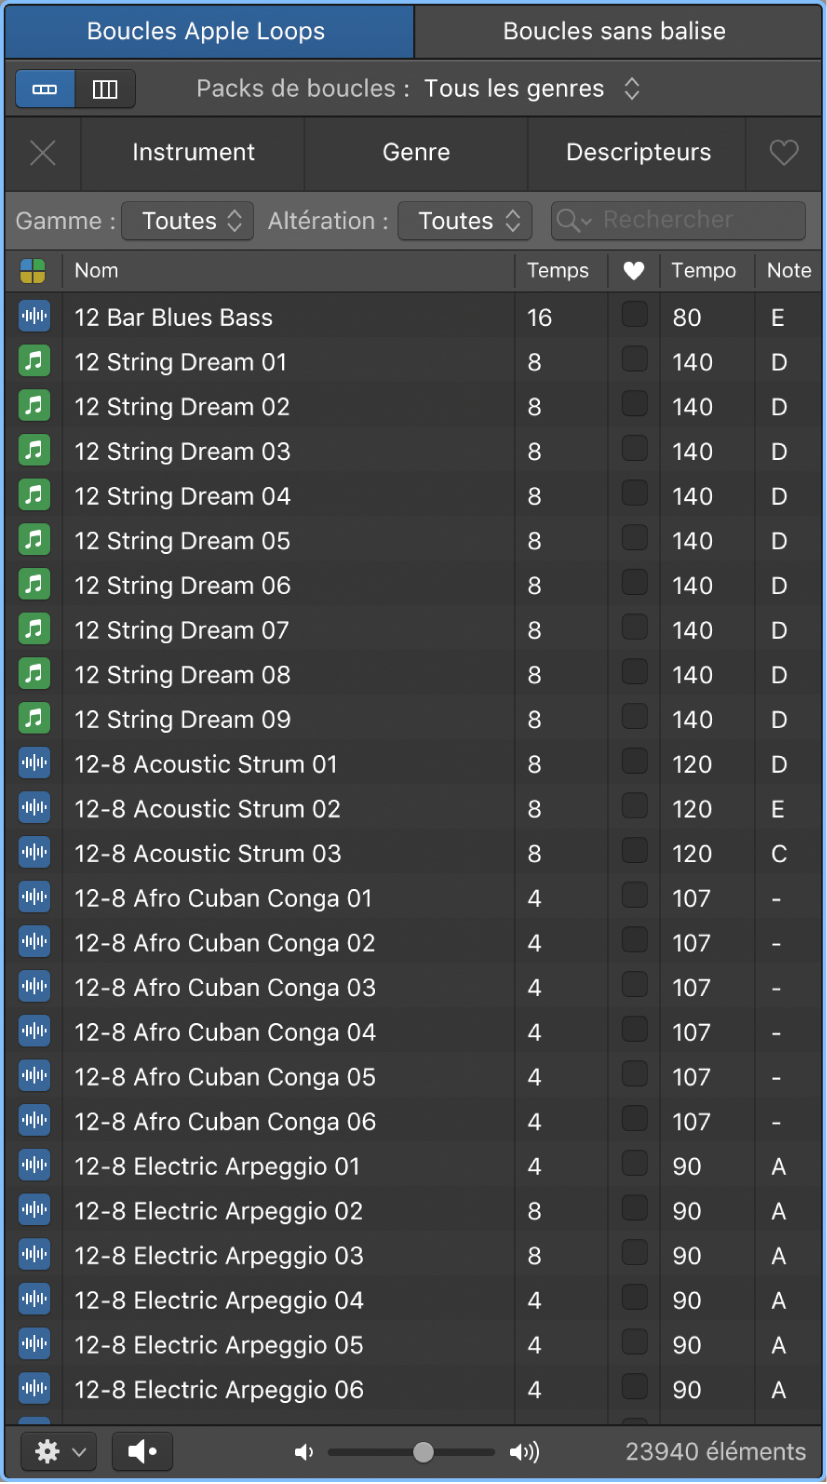This screenshot has width=827, height=1484.
Task: Expand search options magnifier chevron
Action: [x=575, y=221]
